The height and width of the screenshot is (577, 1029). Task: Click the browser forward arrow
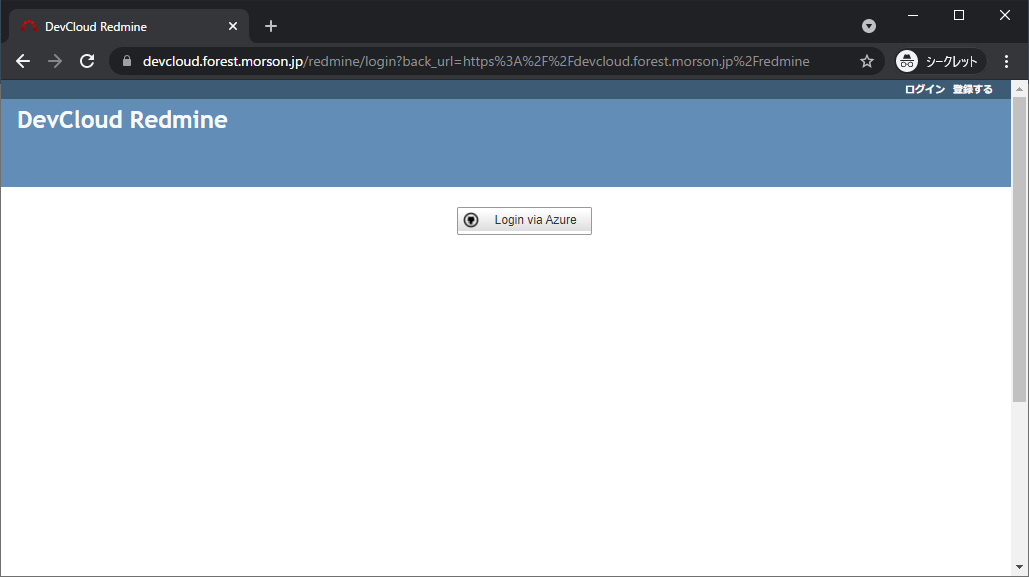[x=55, y=61]
